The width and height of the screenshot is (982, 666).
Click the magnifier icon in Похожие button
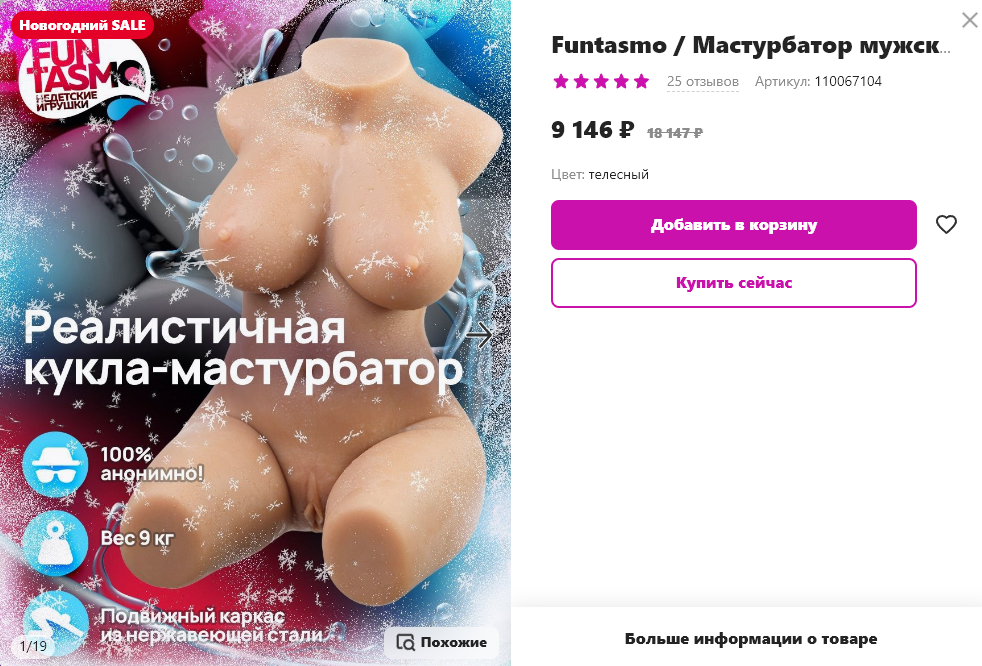coord(406,642)
